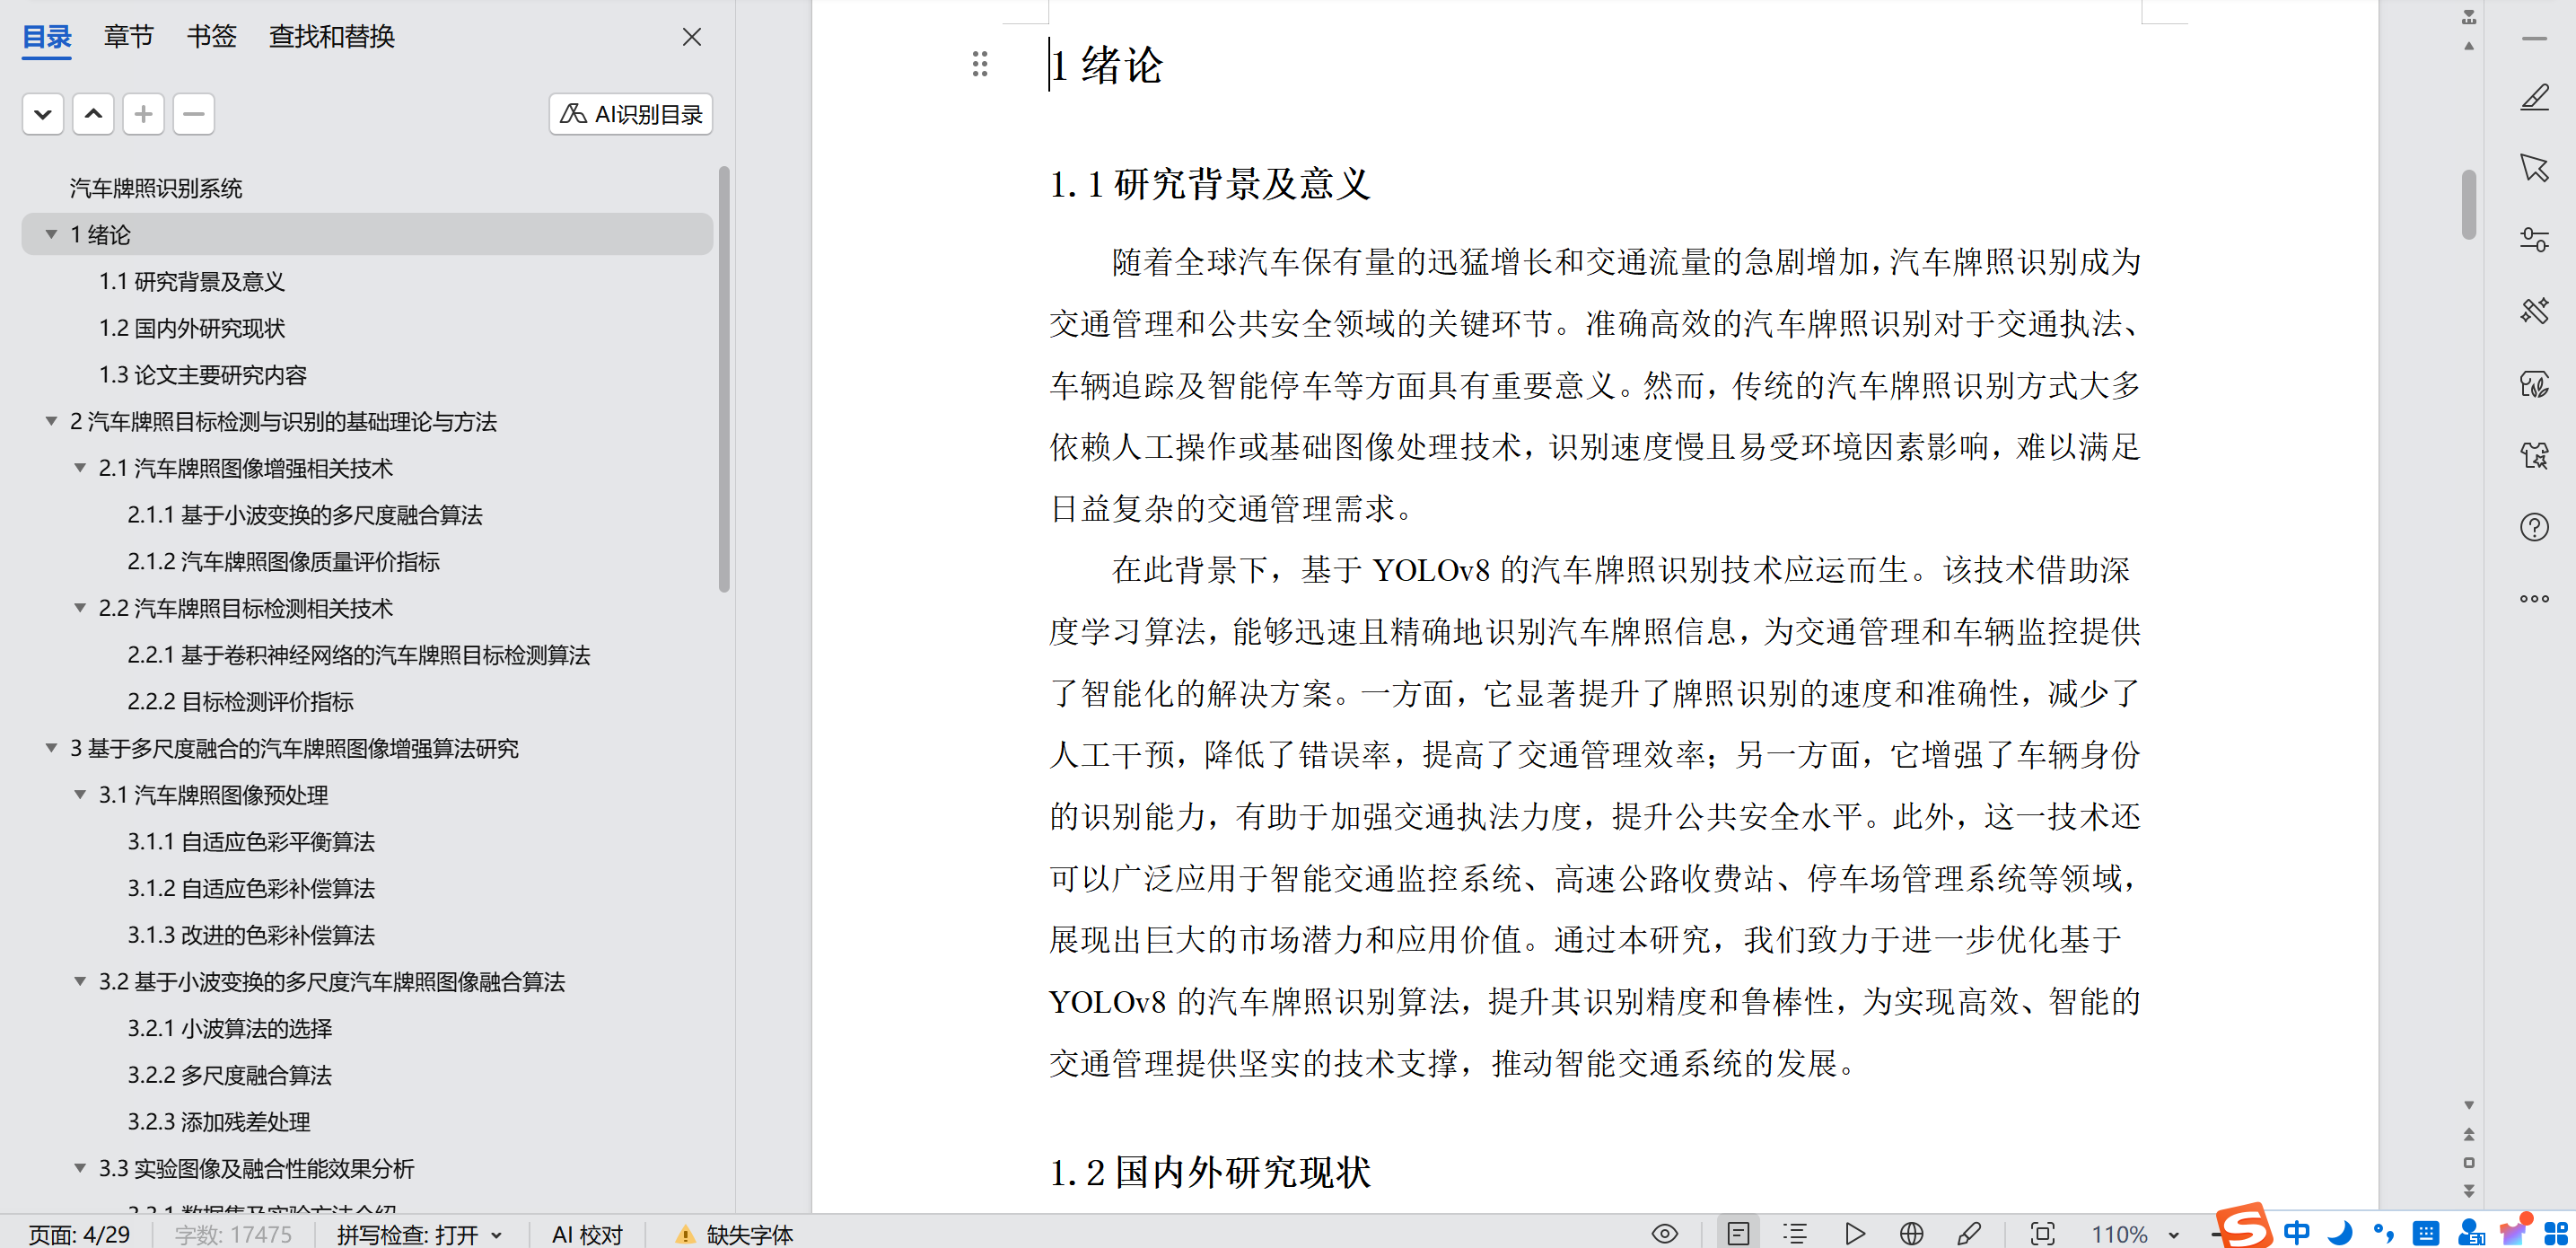Click the Sogou soft keyboard icon

2425,1232
